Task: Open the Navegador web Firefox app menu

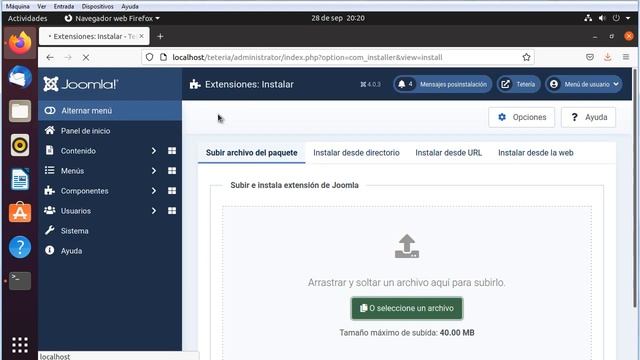Action: tap(112, 18)
